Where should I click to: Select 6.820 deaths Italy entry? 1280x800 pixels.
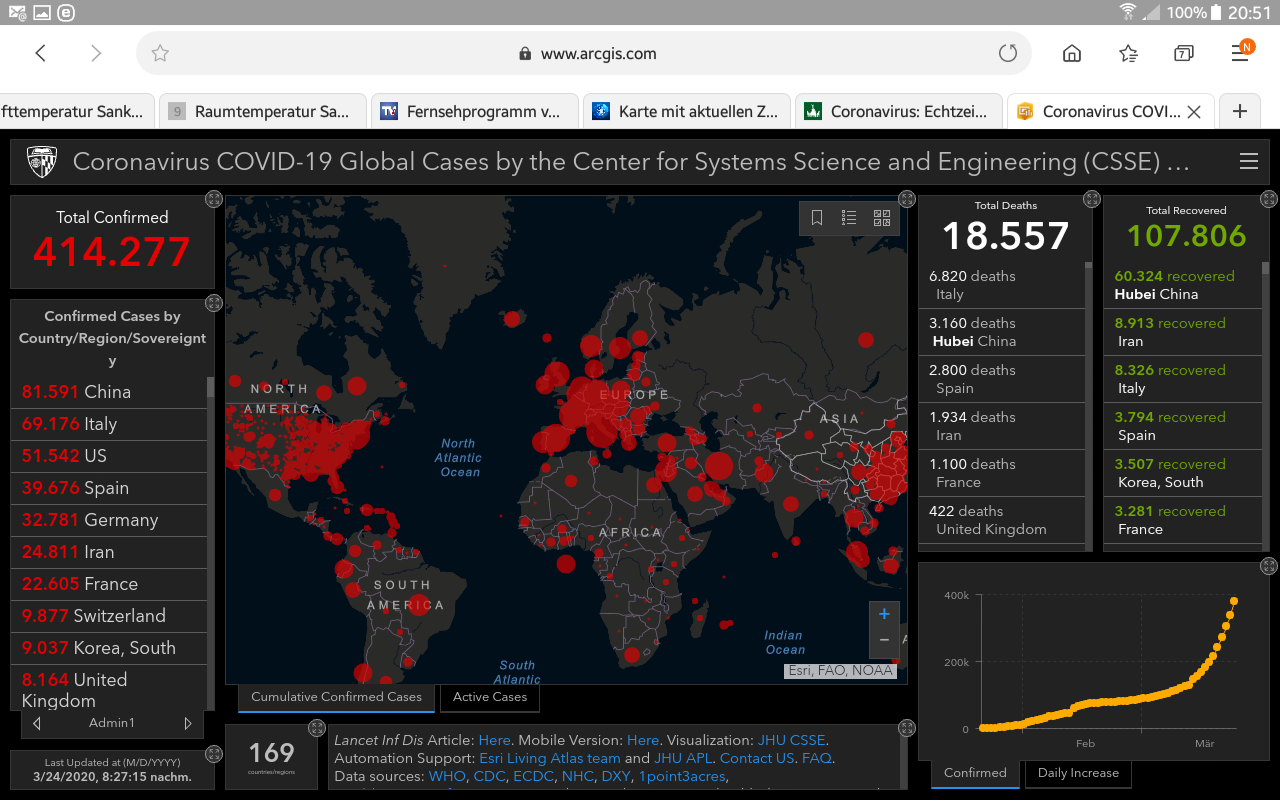tap(1001, 285)
